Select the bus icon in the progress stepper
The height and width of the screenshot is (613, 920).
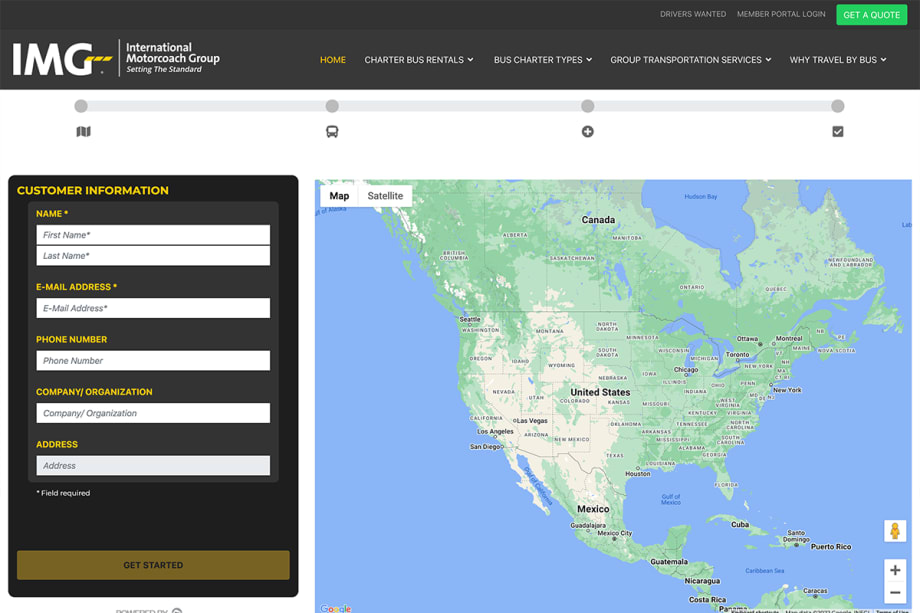click(x=332, y=131)
